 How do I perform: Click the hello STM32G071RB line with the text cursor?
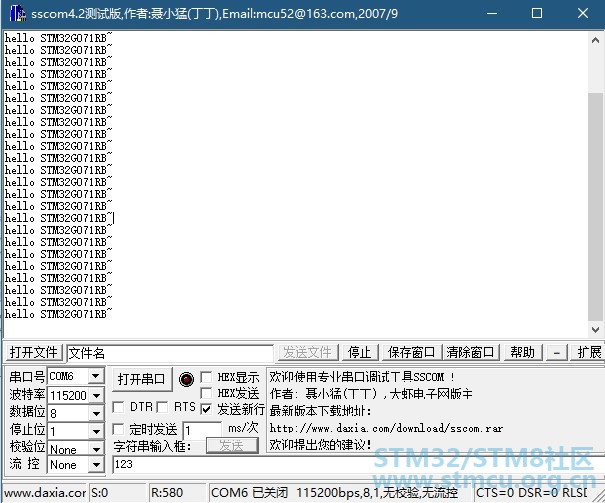coord(59,218)
